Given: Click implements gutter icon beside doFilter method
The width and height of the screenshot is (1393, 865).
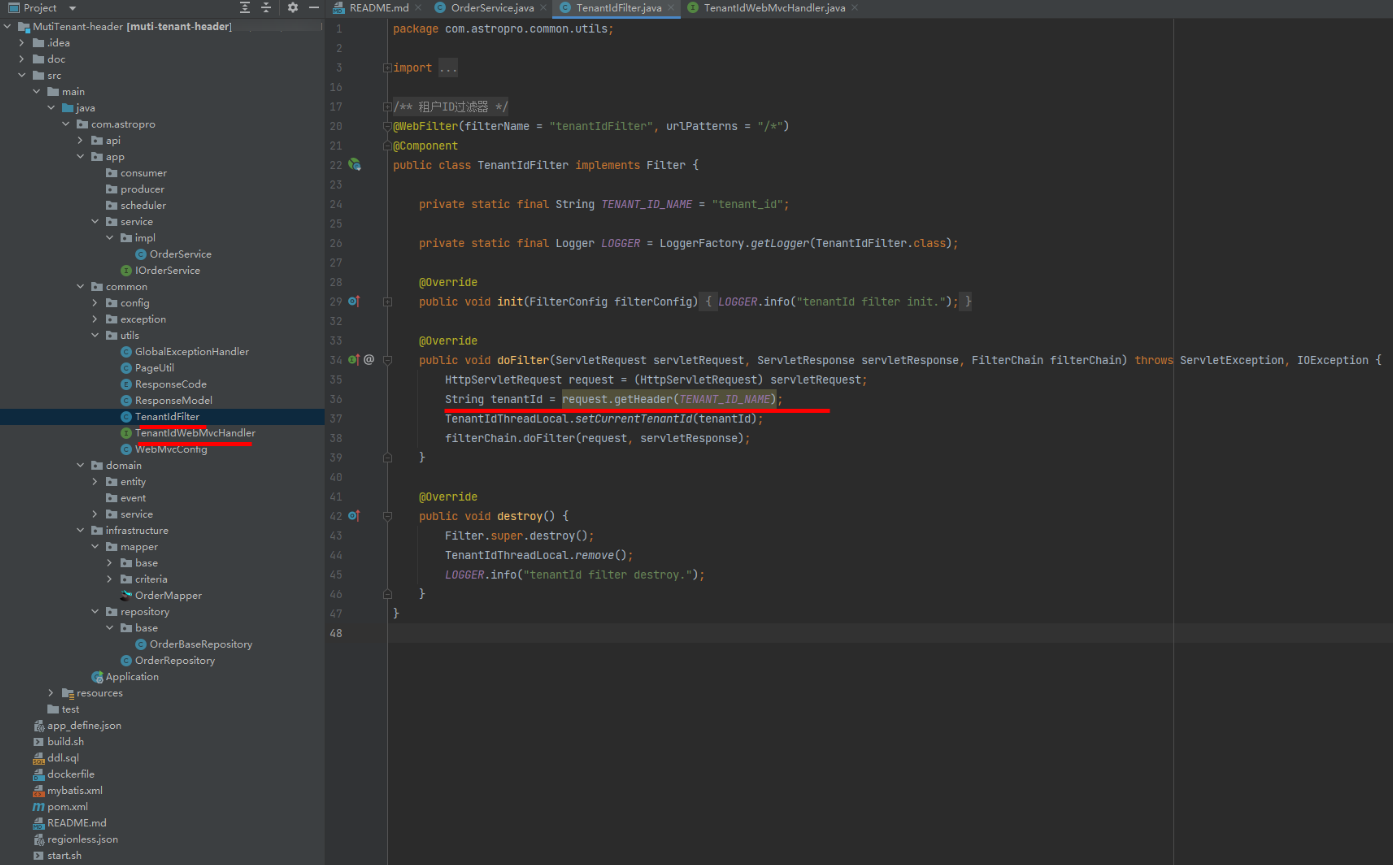Looking at the screenshot, I should click(353, 360).
